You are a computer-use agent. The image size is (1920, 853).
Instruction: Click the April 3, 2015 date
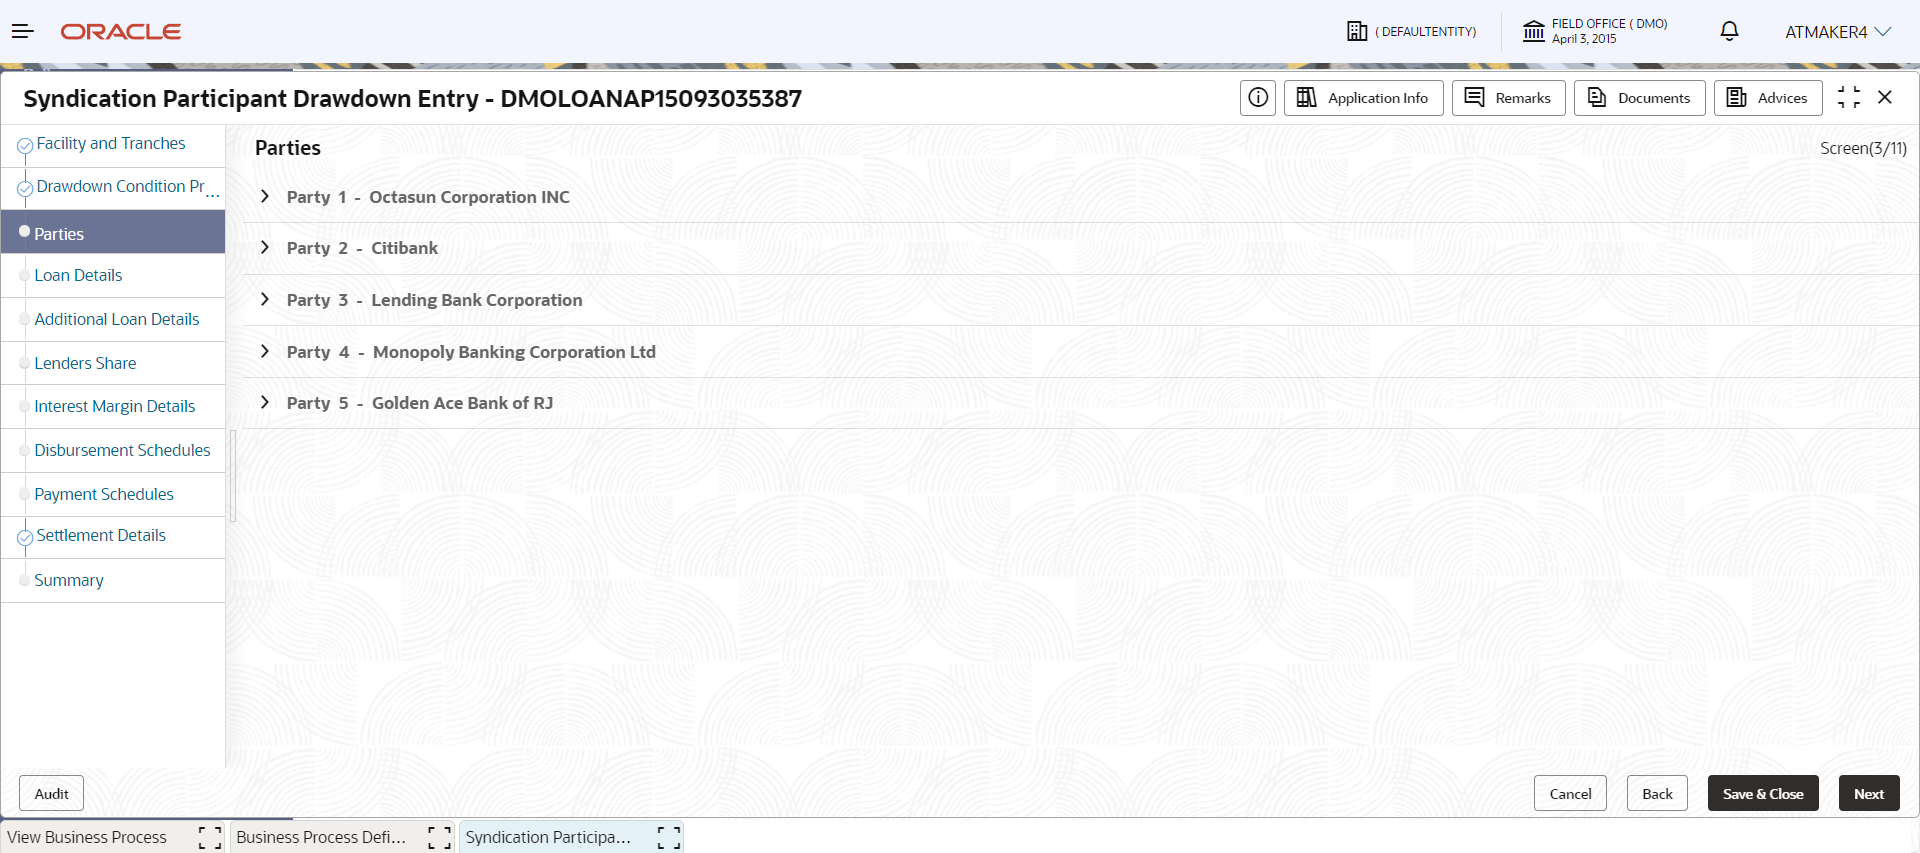pos(1584,39)
